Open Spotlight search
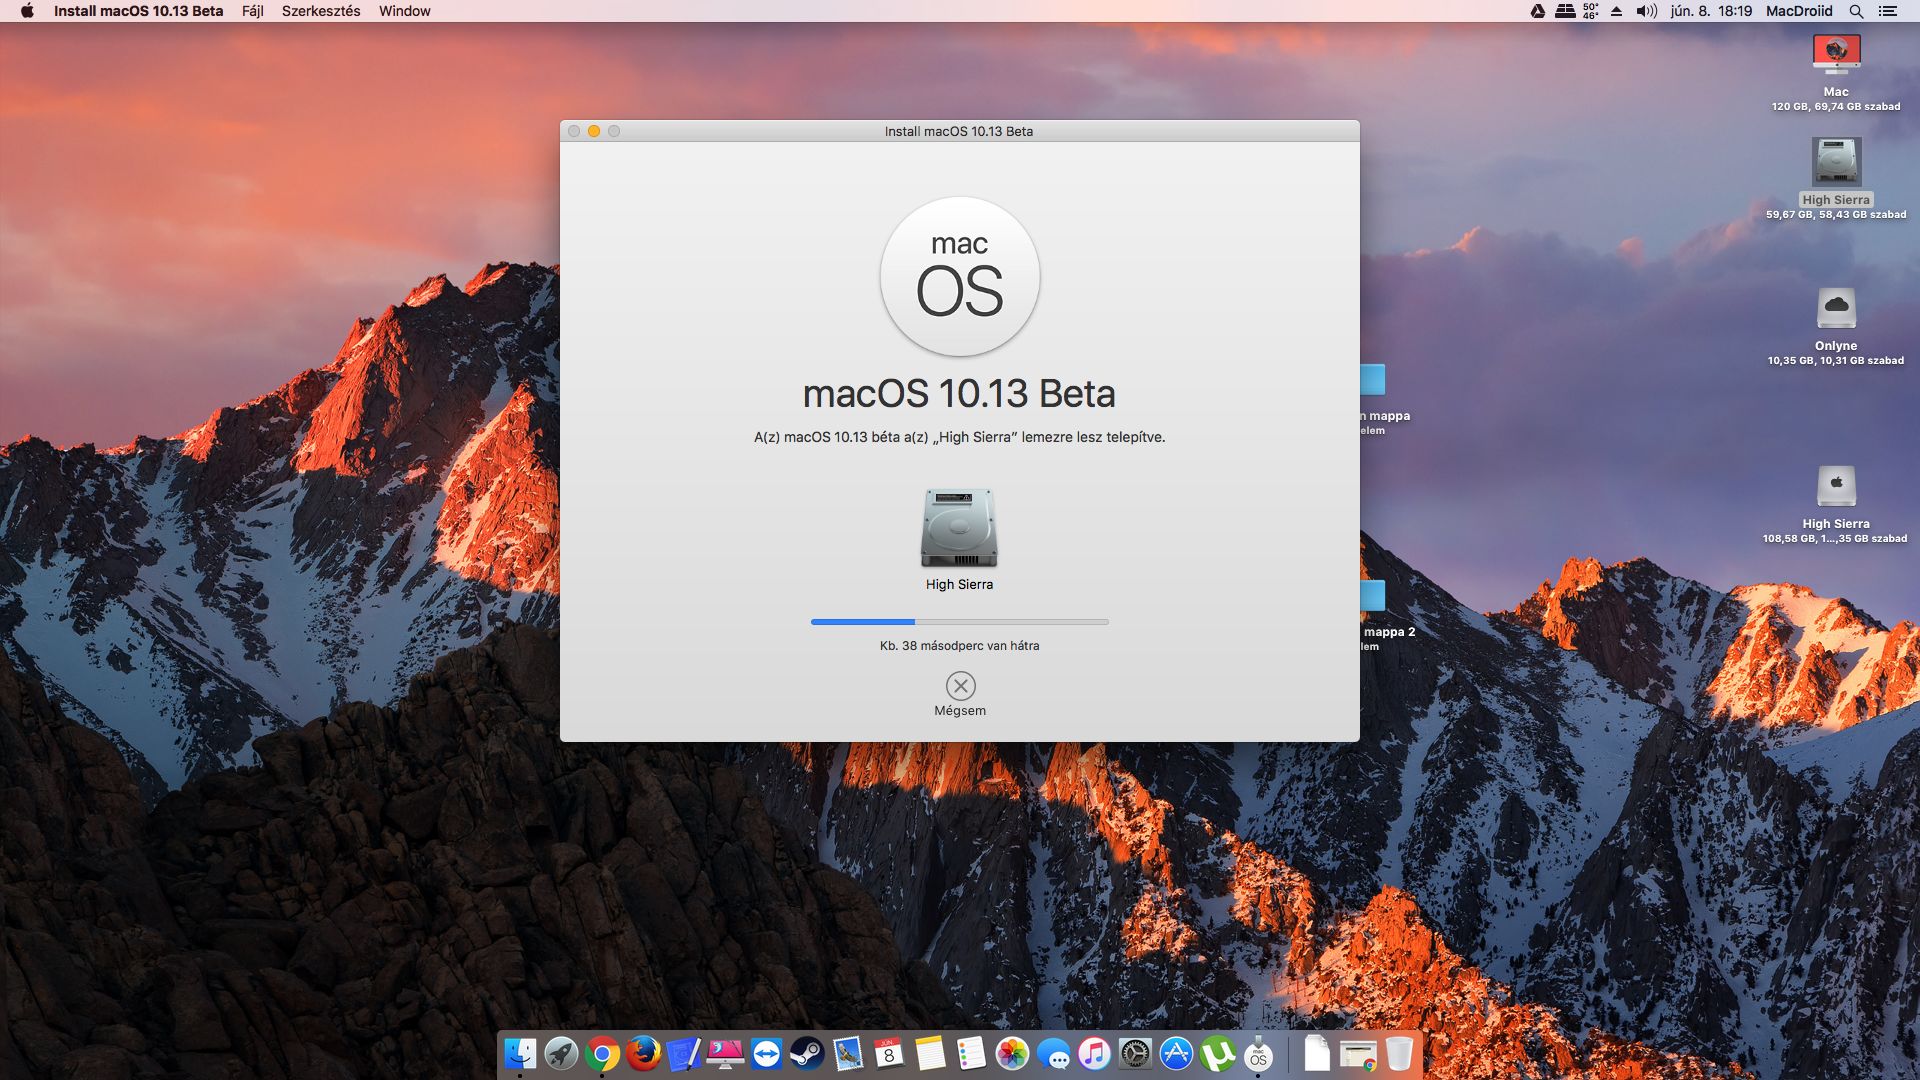The image size is (1920, 1080). (x=1856, y=11)
